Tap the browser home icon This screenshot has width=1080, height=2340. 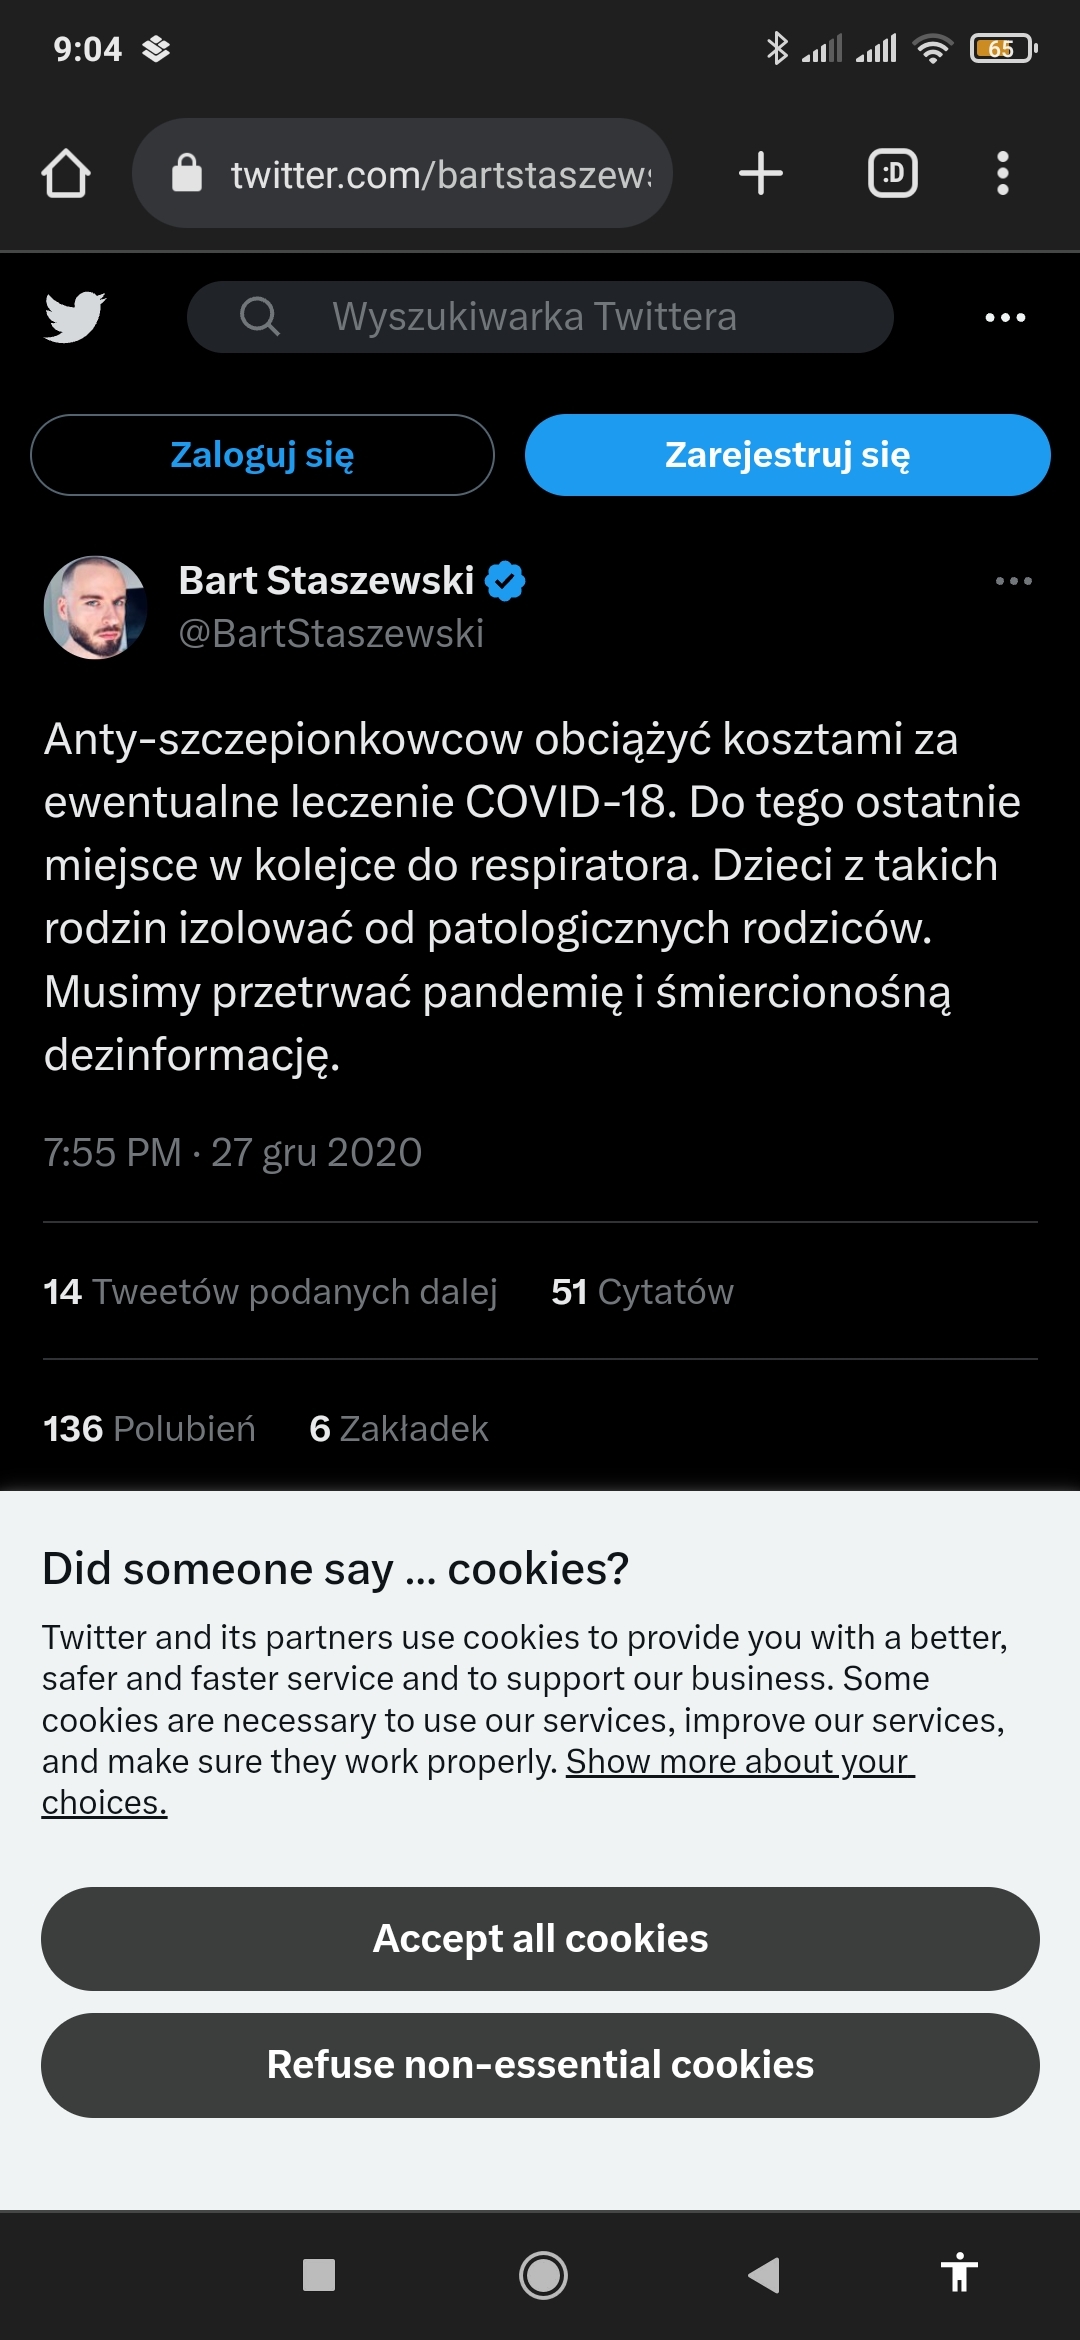66,174
